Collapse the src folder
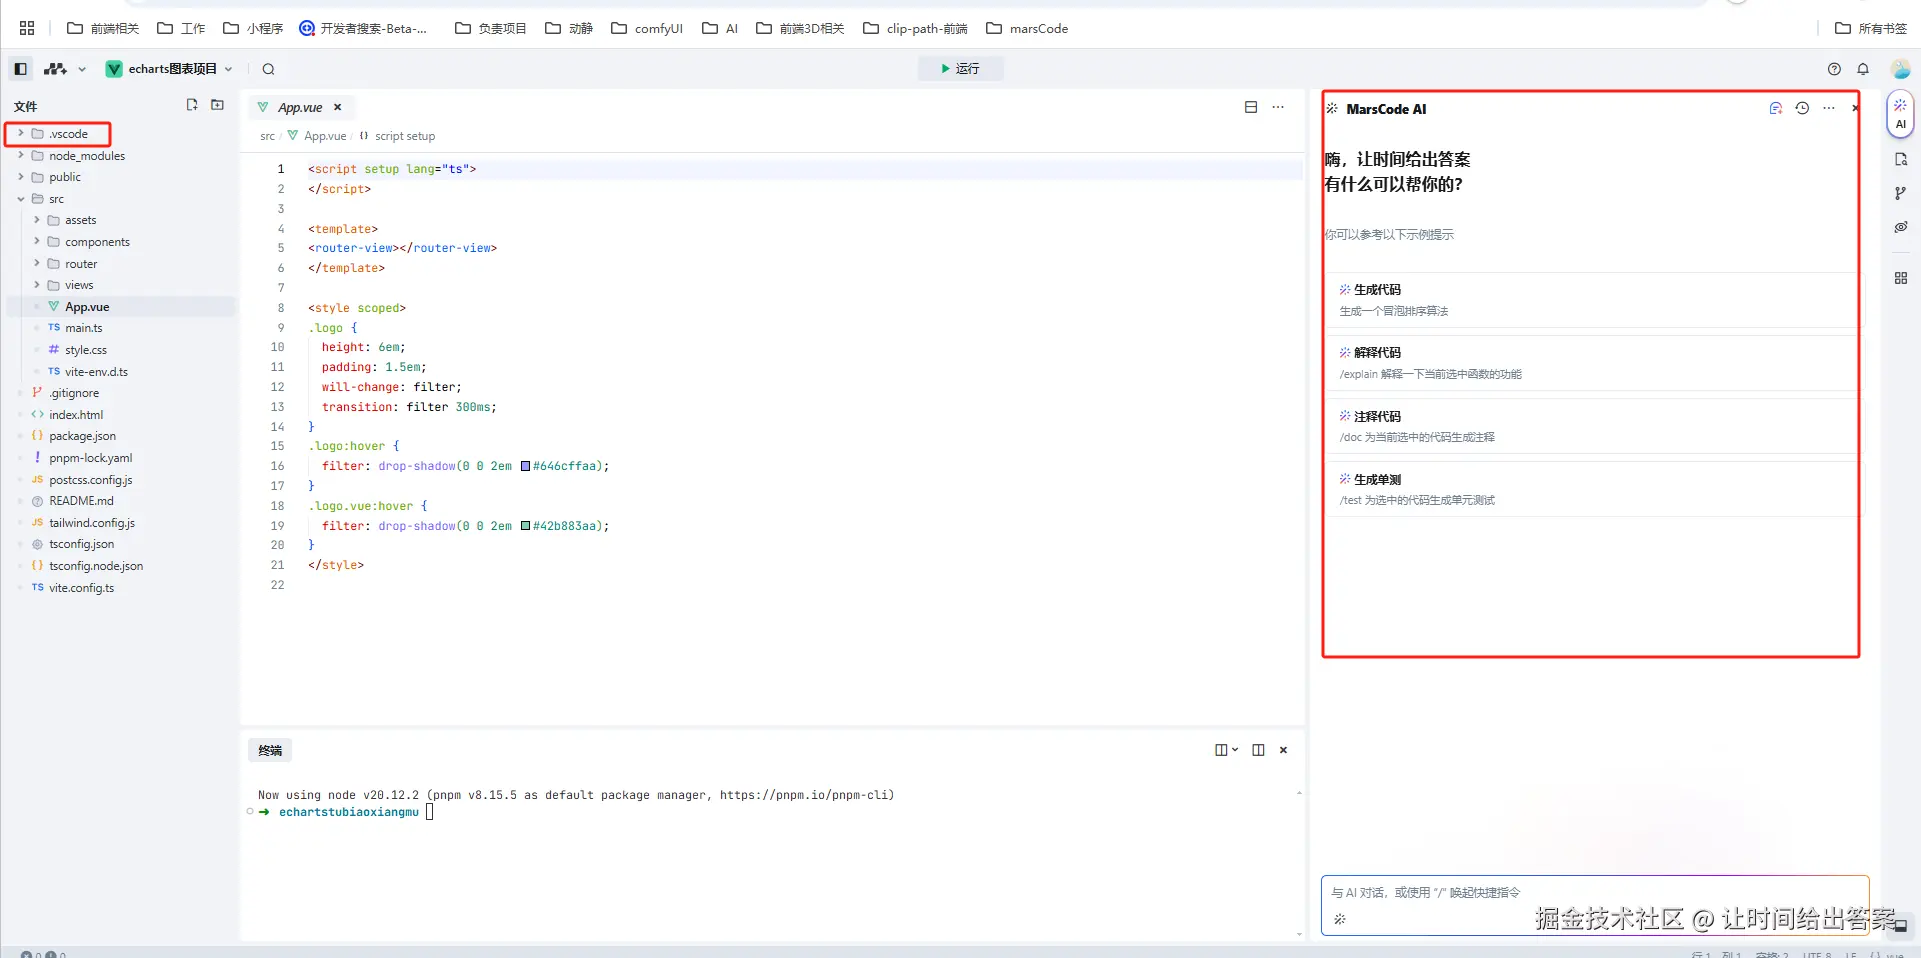 [21, 199]
